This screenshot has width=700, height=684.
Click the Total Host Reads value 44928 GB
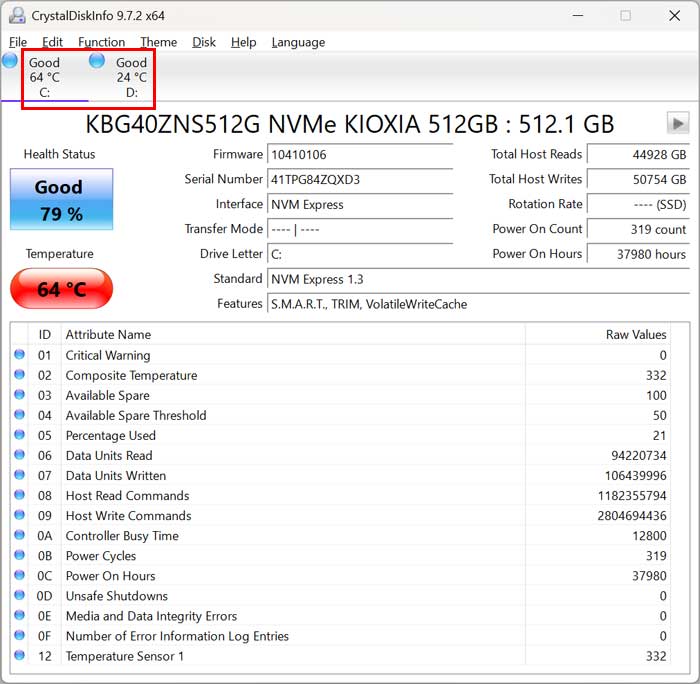(638, 155)
